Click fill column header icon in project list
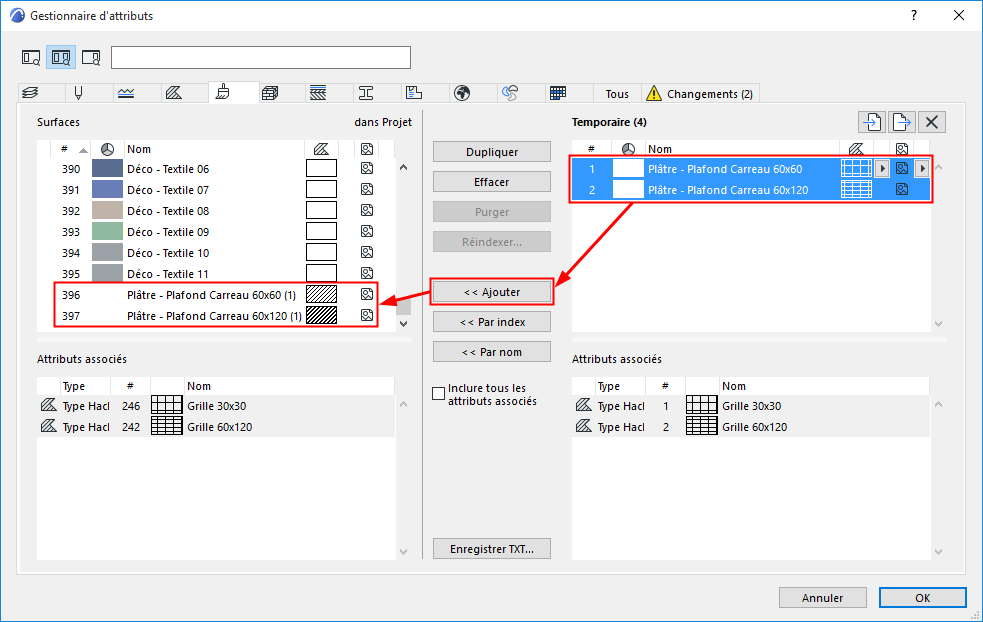This screenshot has height=622, width=983. (x=321, y=149)
